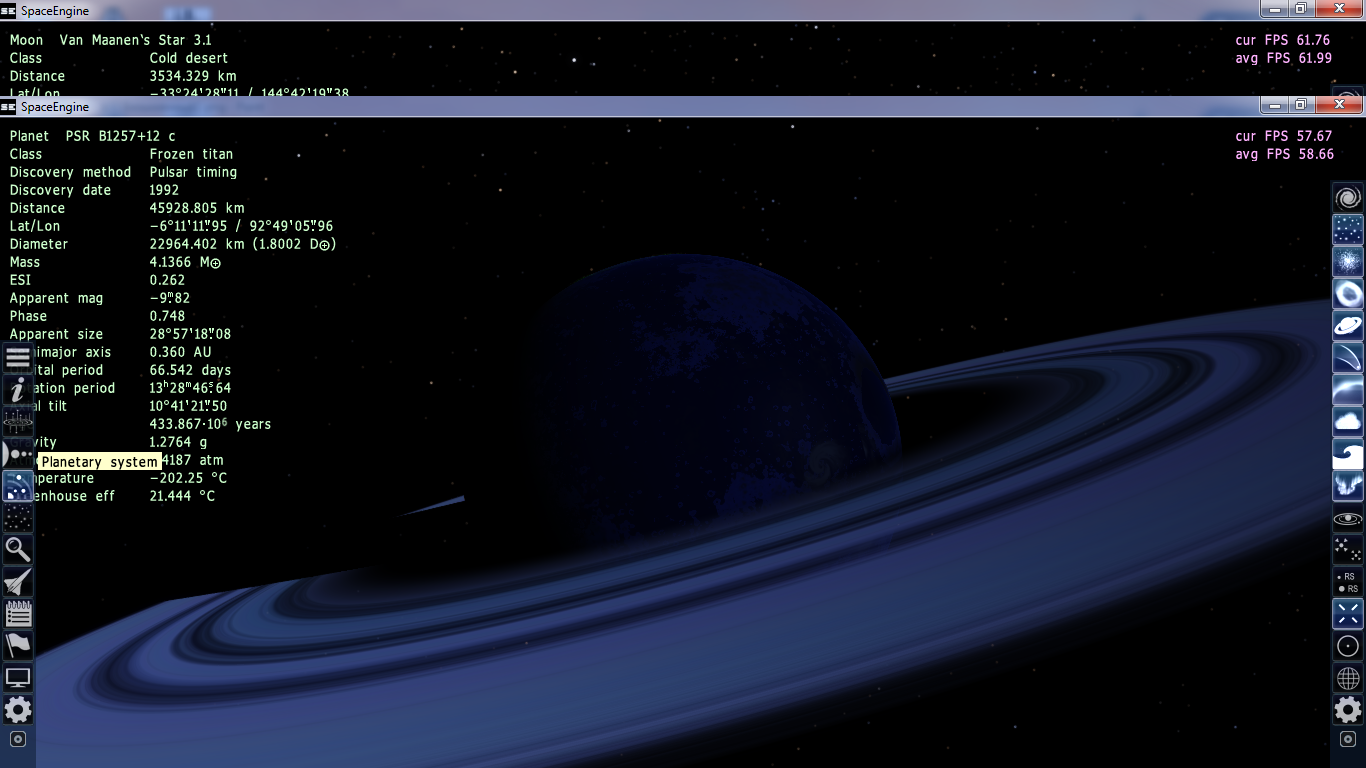Open the right toolbar settings gear
Screen dimensions: 1366x768
[x=1348, y=709]
